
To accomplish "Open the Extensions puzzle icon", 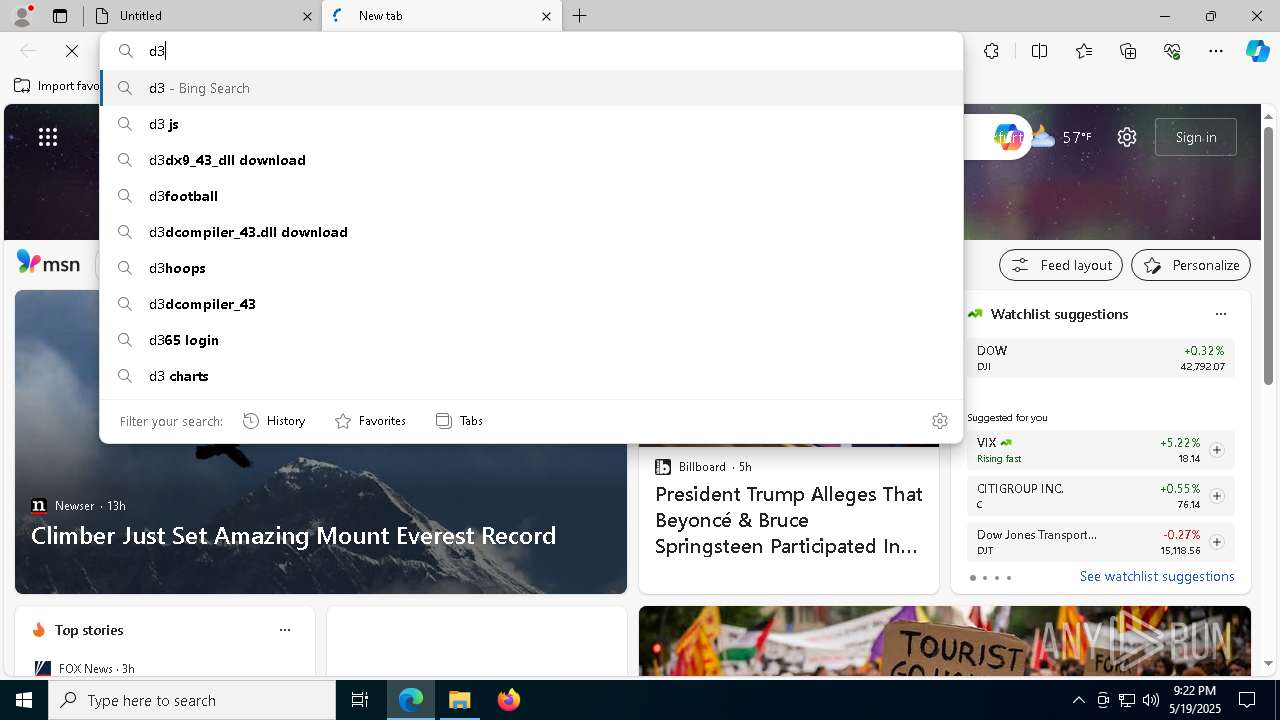I will point(991,51).
